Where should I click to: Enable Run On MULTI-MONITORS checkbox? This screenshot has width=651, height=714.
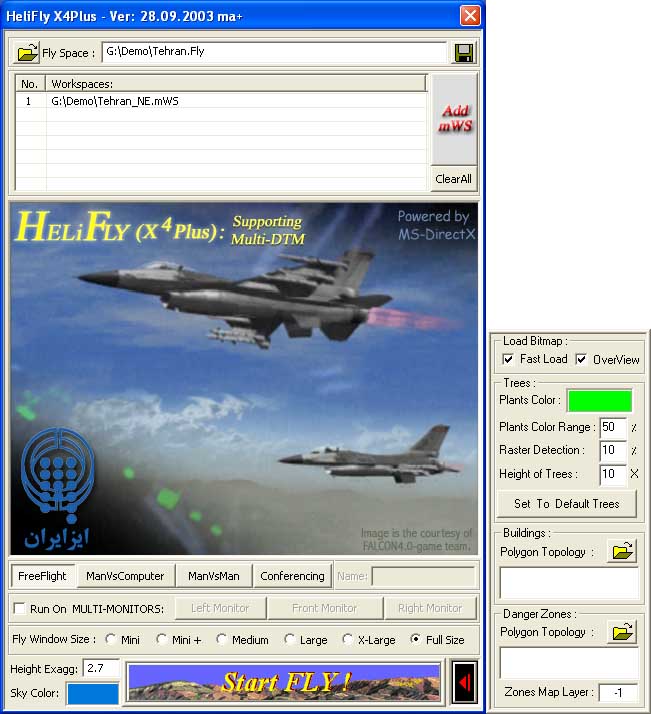click(20, 609)
